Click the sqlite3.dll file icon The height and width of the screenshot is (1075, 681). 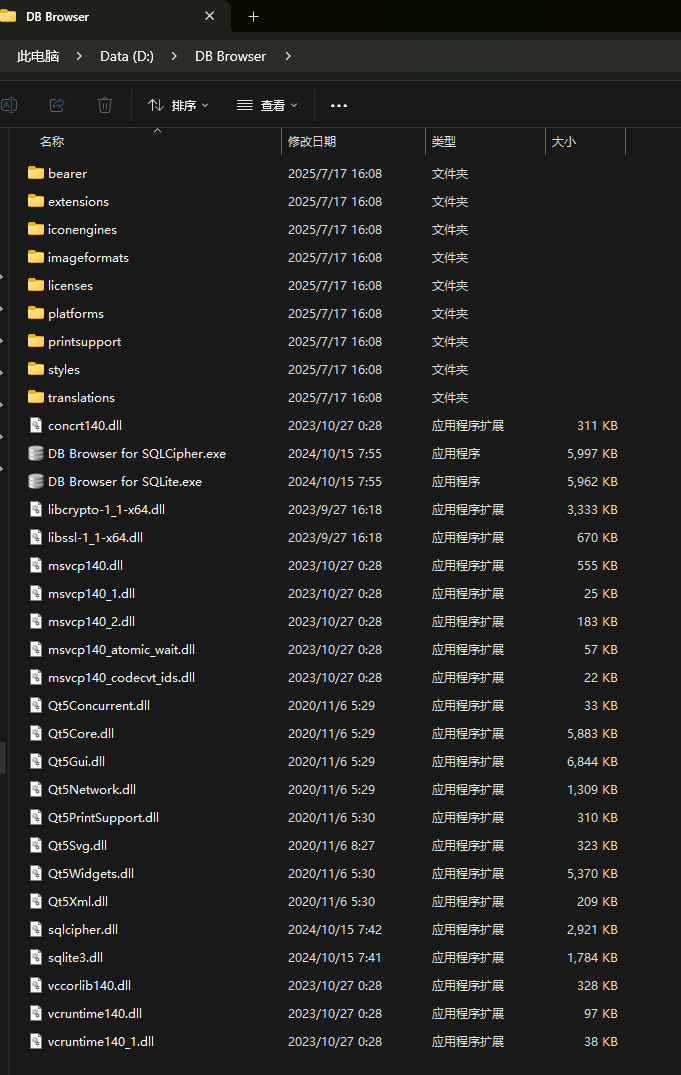36,957
